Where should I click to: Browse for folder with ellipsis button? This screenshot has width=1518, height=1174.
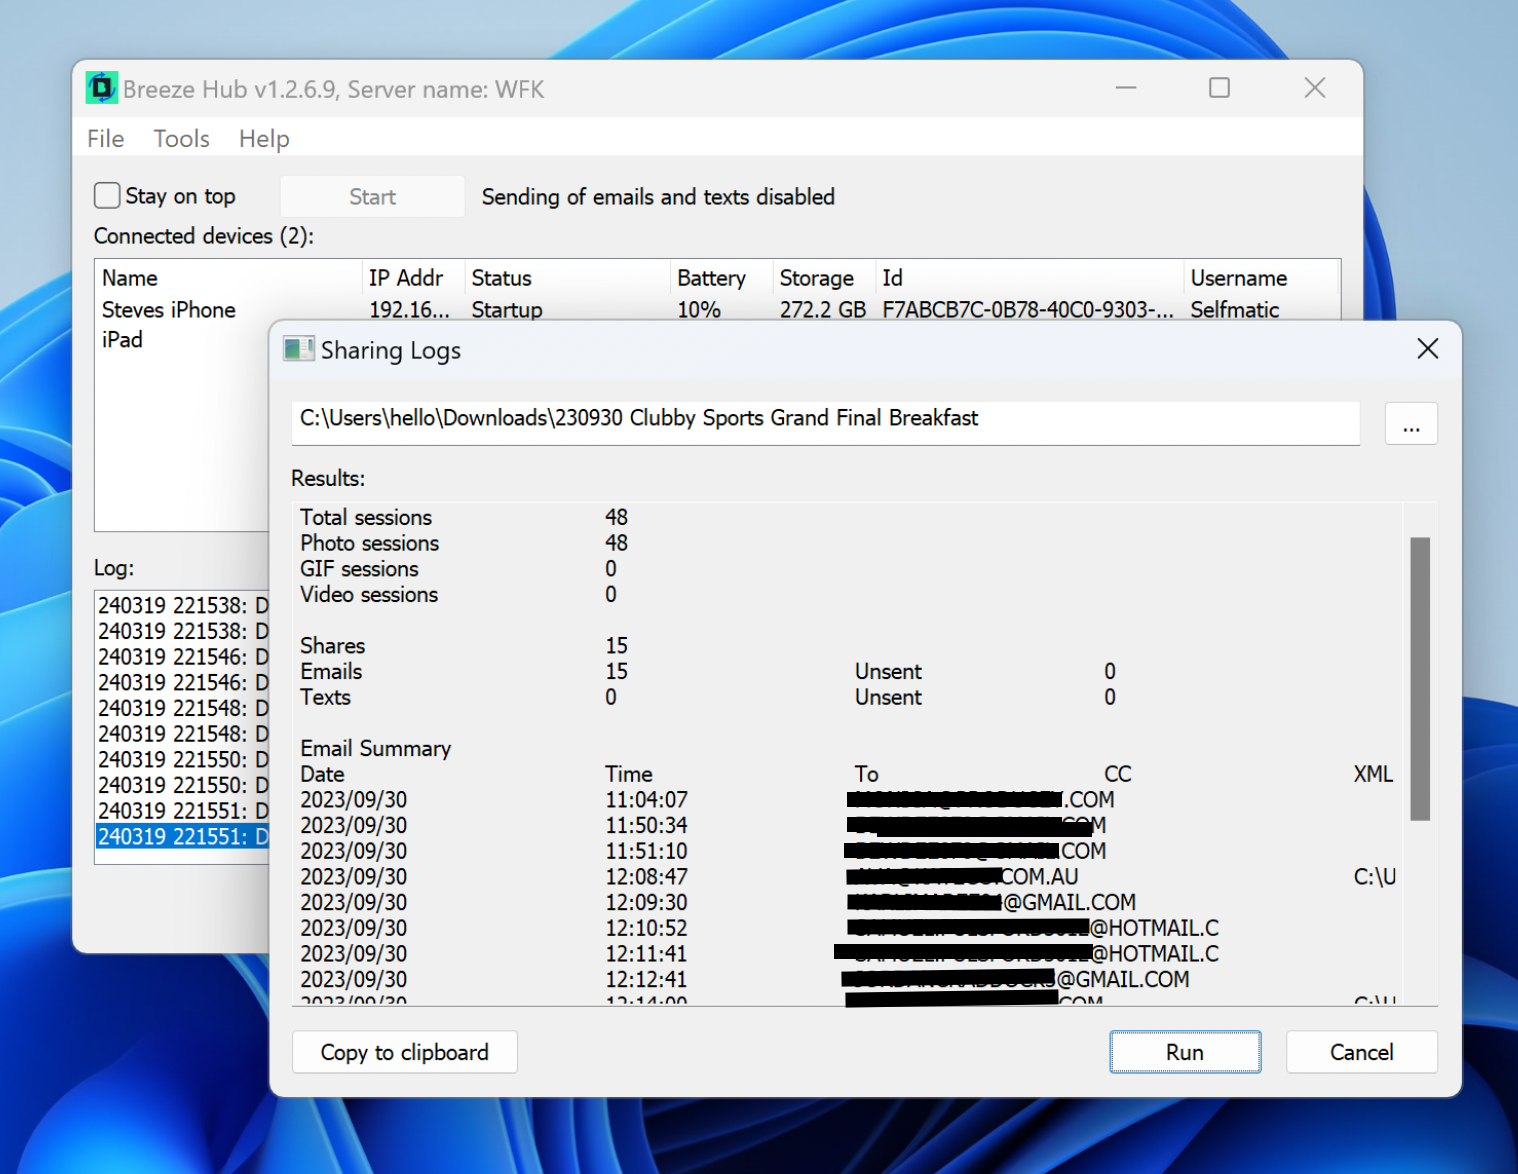tap(1411, 424)
